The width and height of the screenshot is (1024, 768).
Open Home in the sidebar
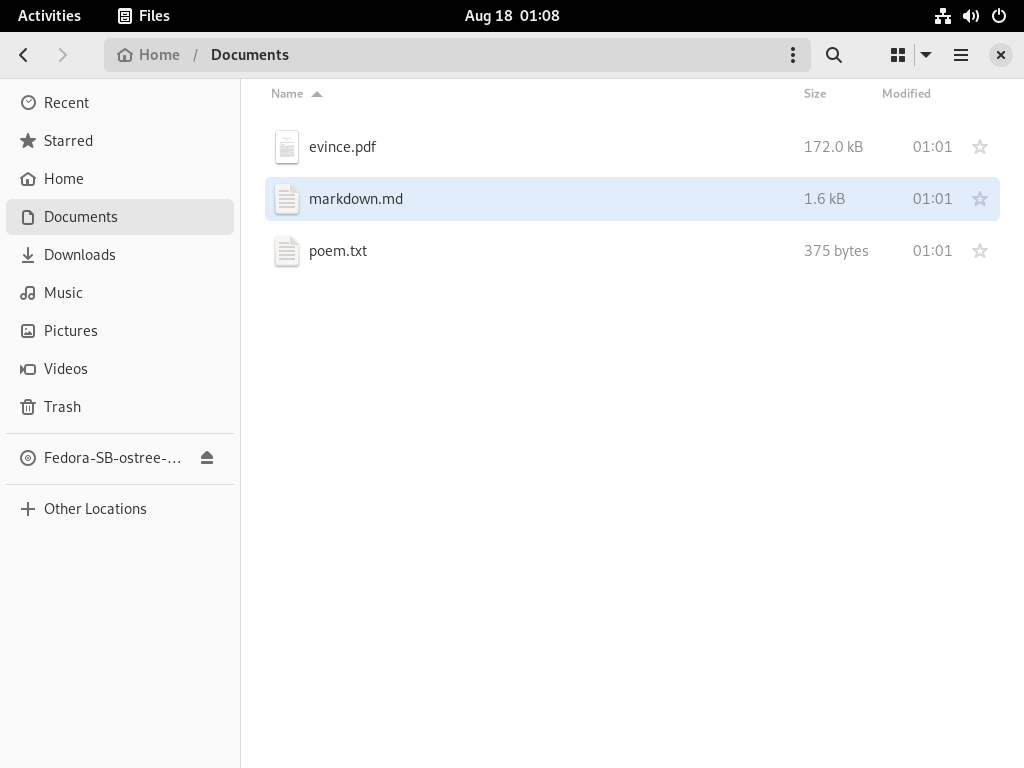coord(120,178)
